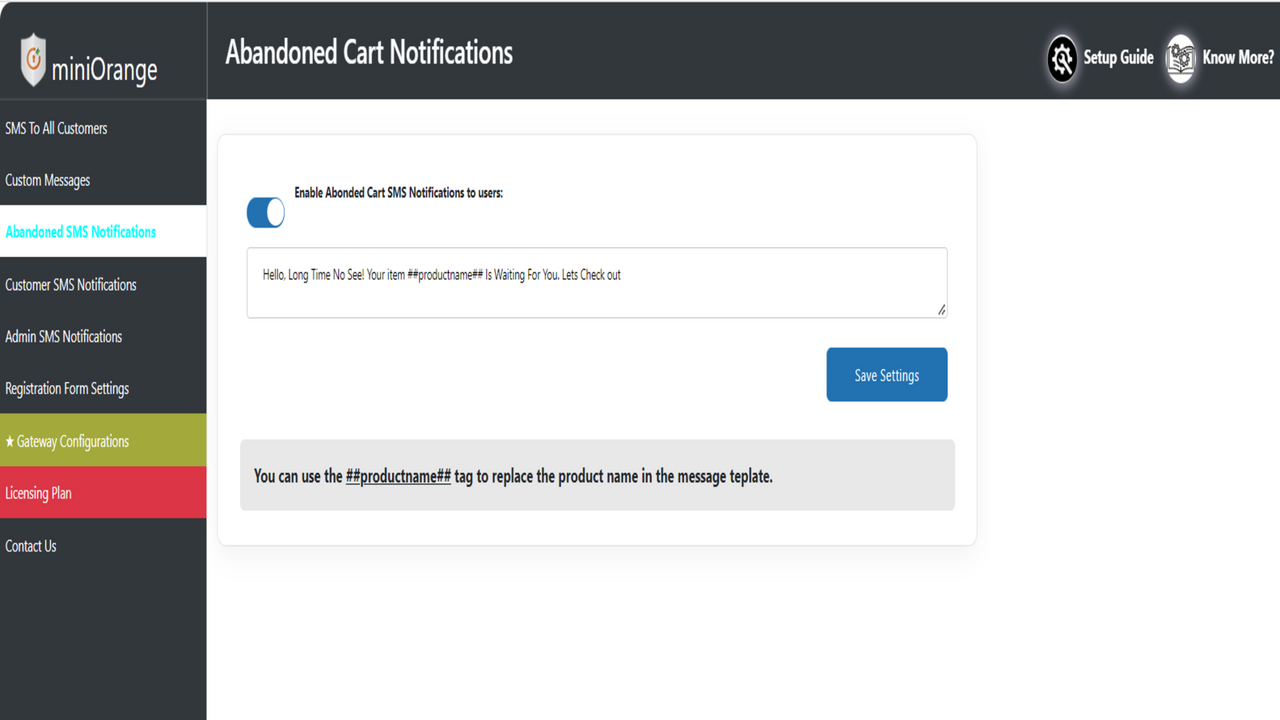1280x720 pixels.
Task: Open Admin SMS Notifications section
Action: click(64, 337)
